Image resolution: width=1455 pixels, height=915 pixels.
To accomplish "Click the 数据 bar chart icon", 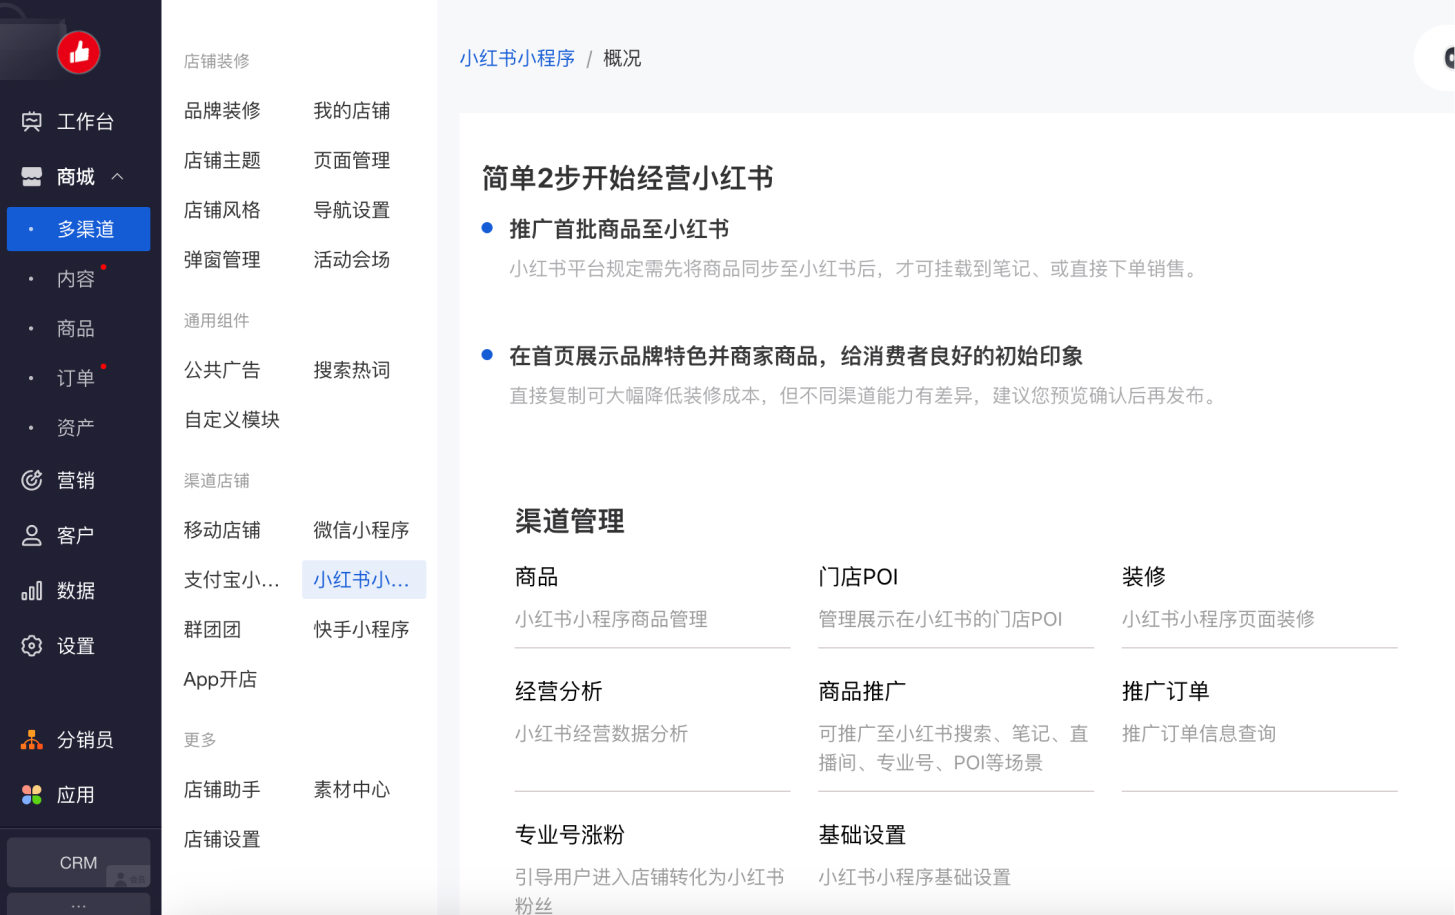I will [32, 590].
